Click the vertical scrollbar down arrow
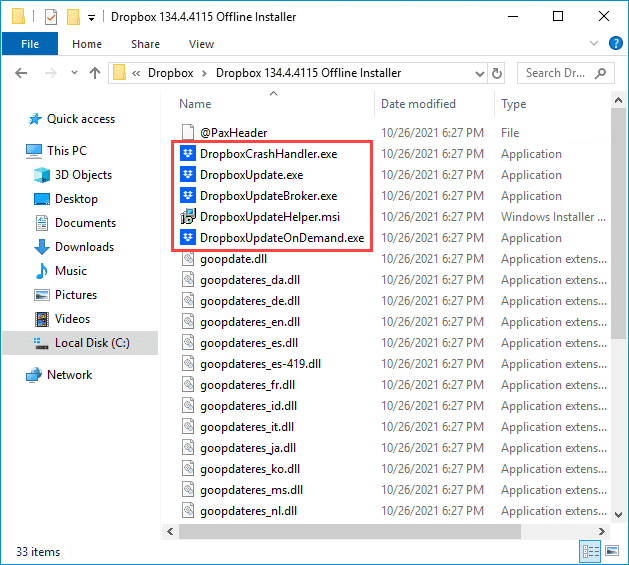 click(x=618, y=514)
